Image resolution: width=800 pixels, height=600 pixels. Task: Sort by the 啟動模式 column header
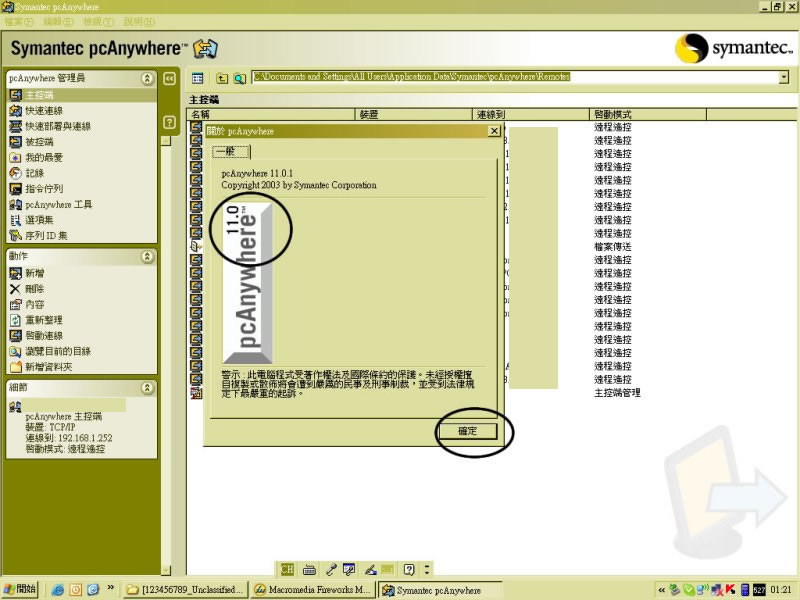point(648,114)
